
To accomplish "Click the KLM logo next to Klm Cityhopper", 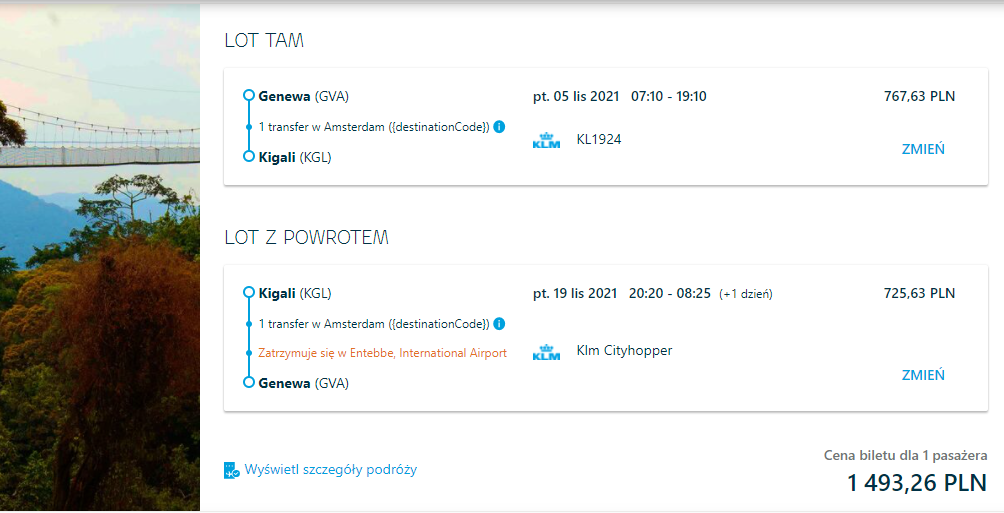I will [x=546, y=352].
